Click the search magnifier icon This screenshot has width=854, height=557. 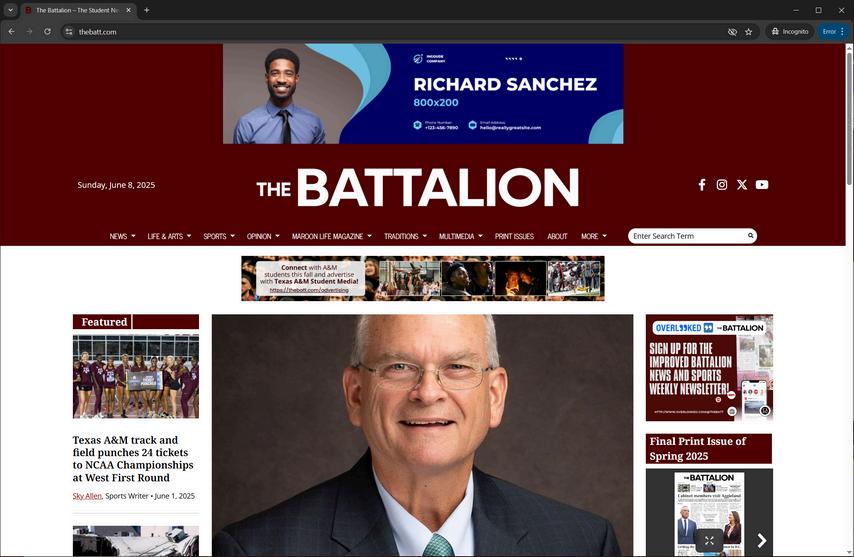750,236
